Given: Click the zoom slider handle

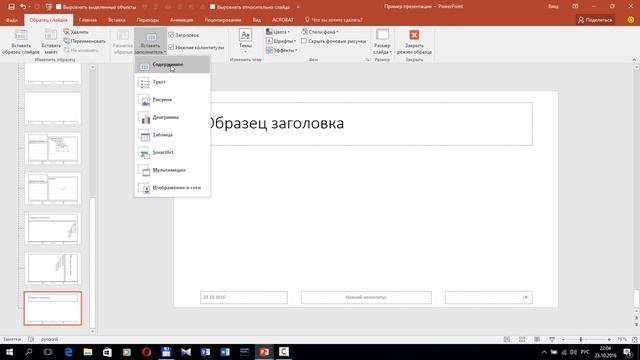Looking at the screenshot, I should pyautogui.click(x=580, y=340).
